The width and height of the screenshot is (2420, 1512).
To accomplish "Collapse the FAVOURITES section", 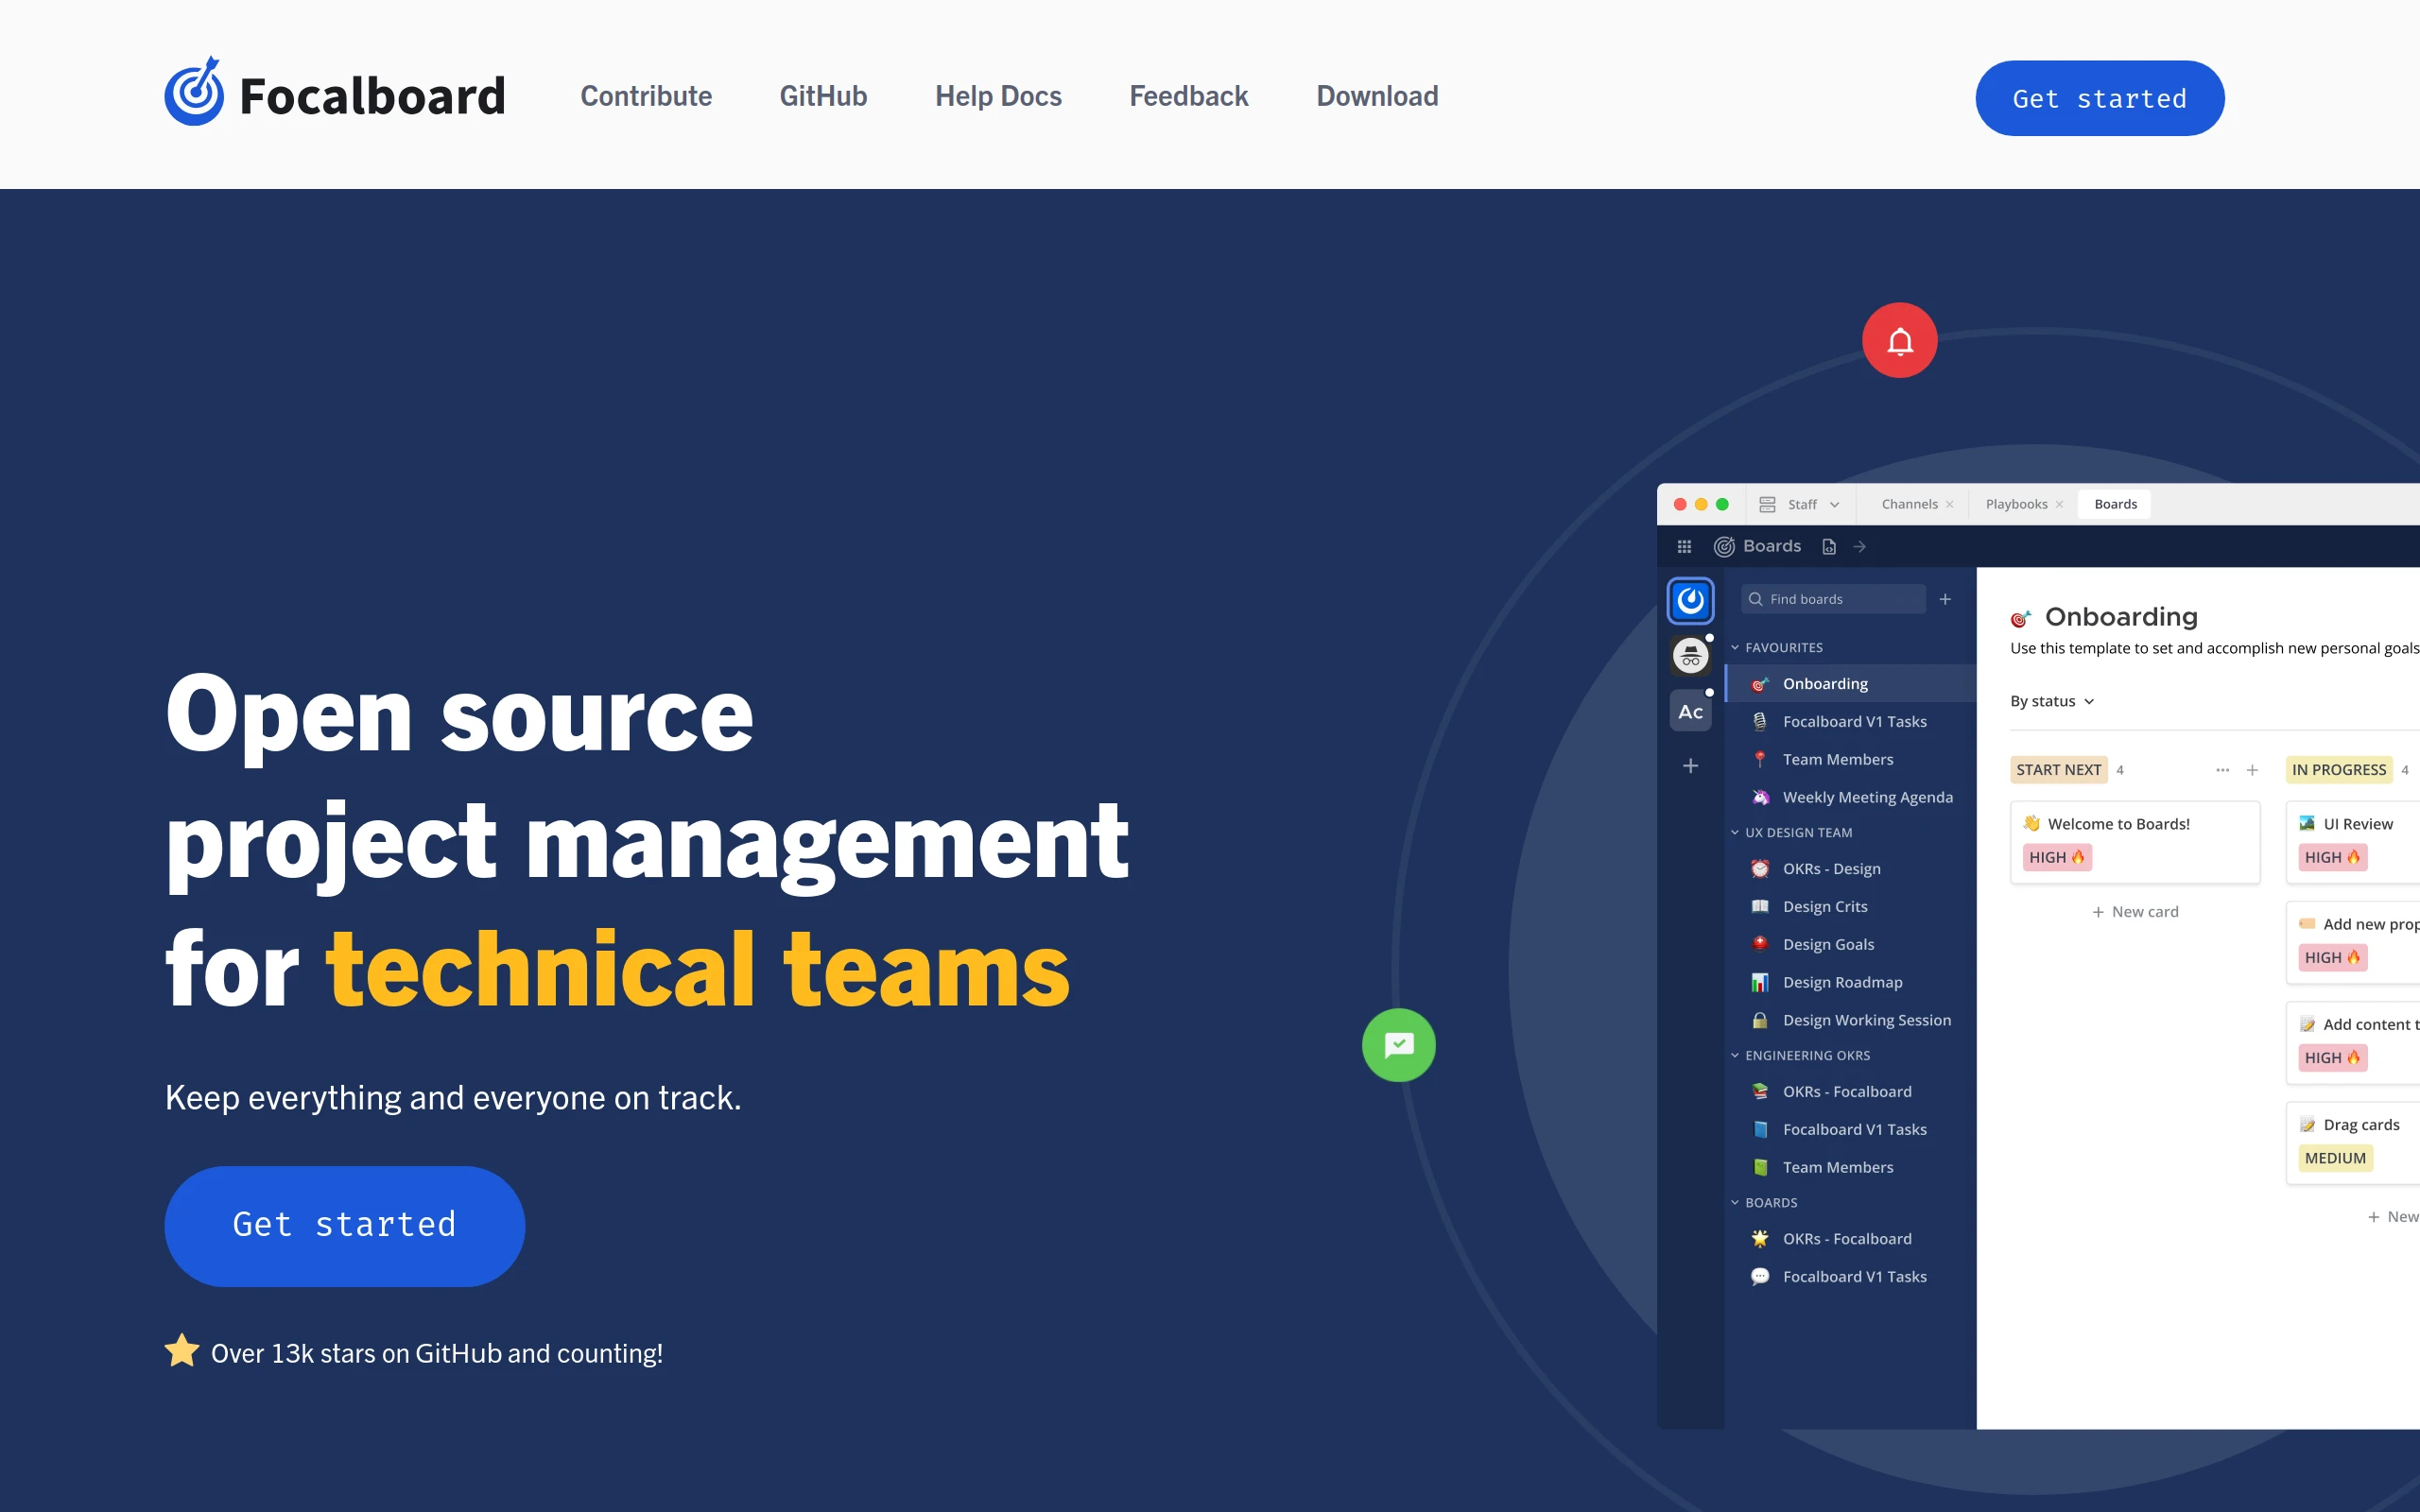I will click(1735, 648).
